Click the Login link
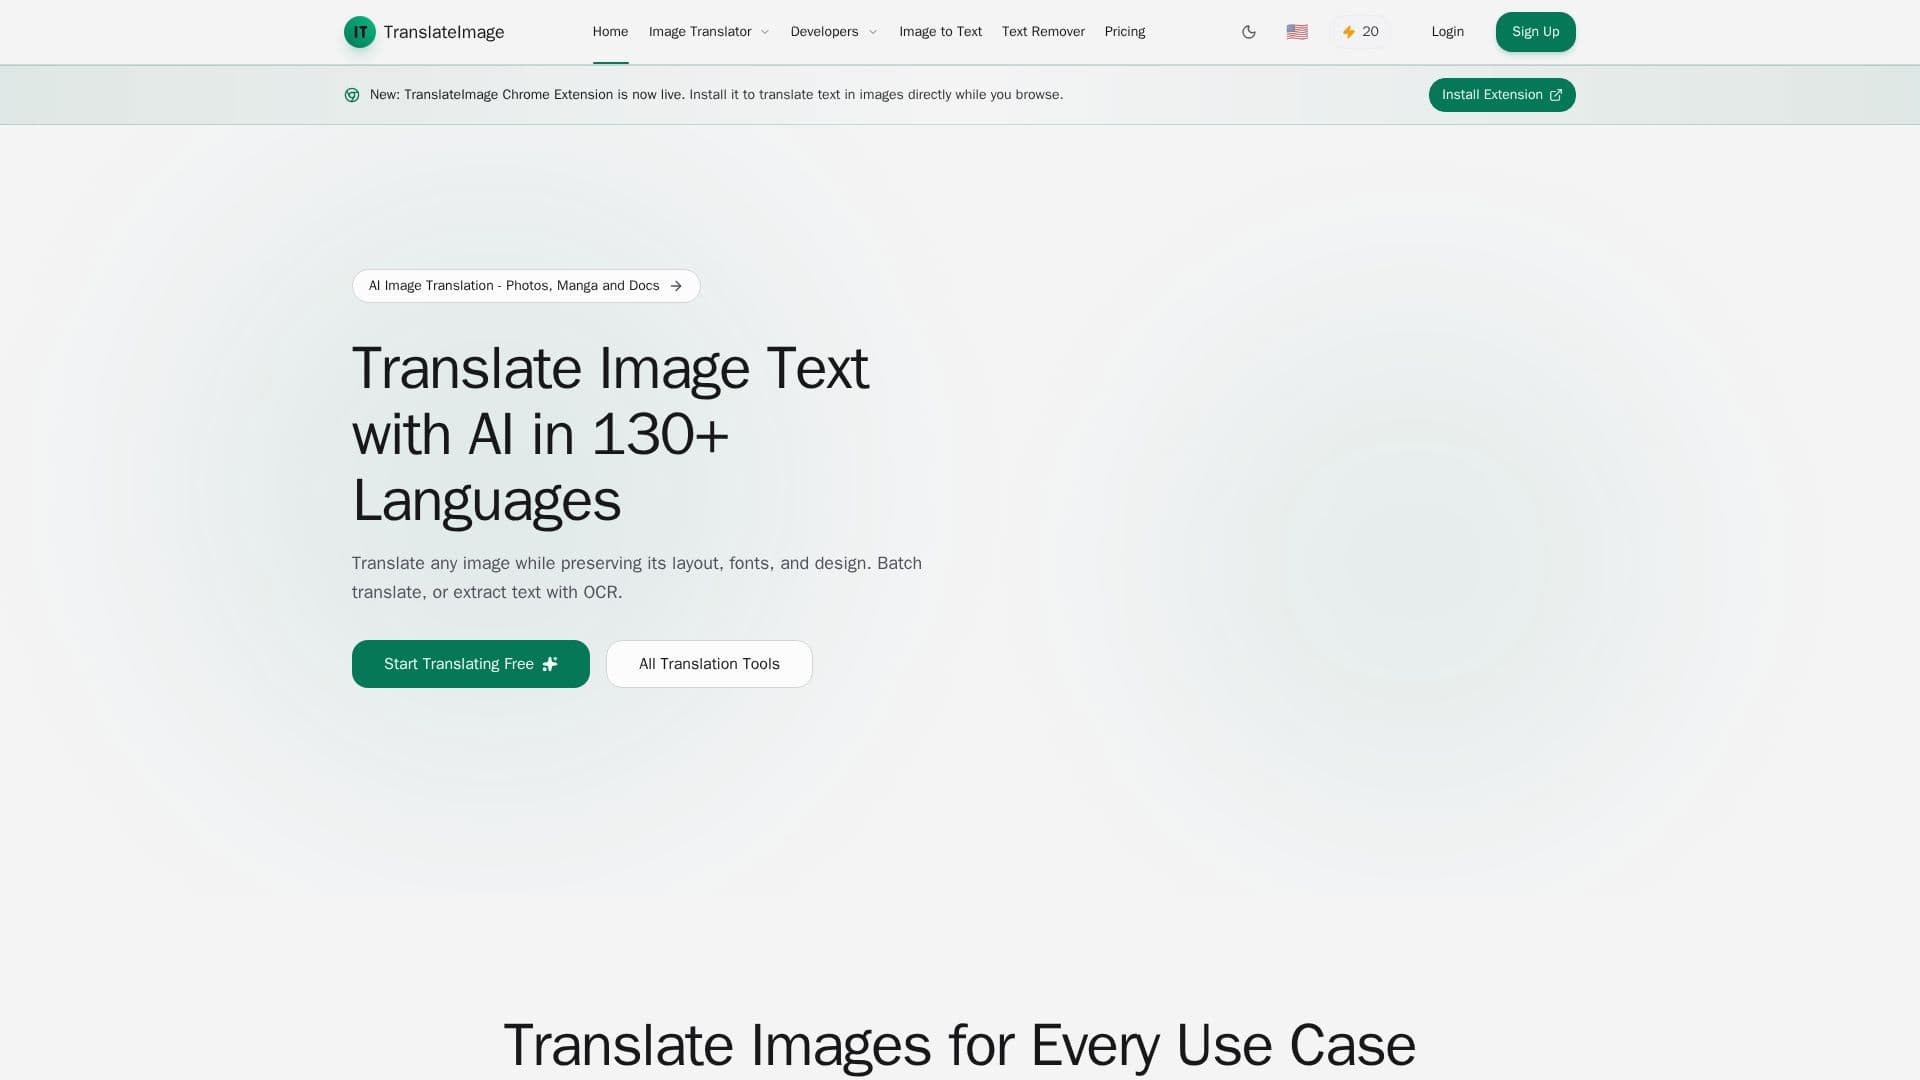This screenshot has width=1920, height=1080. 1447,32
